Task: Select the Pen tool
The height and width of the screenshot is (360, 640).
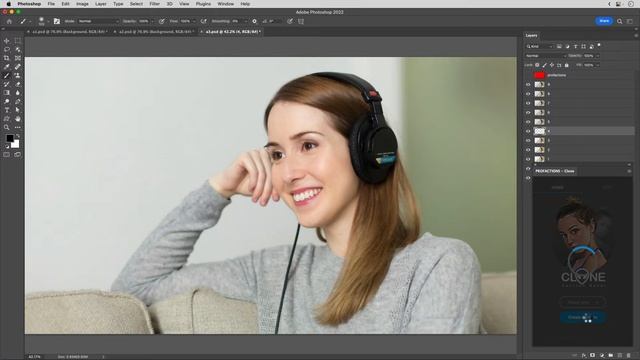Action: tap(18, 101)
